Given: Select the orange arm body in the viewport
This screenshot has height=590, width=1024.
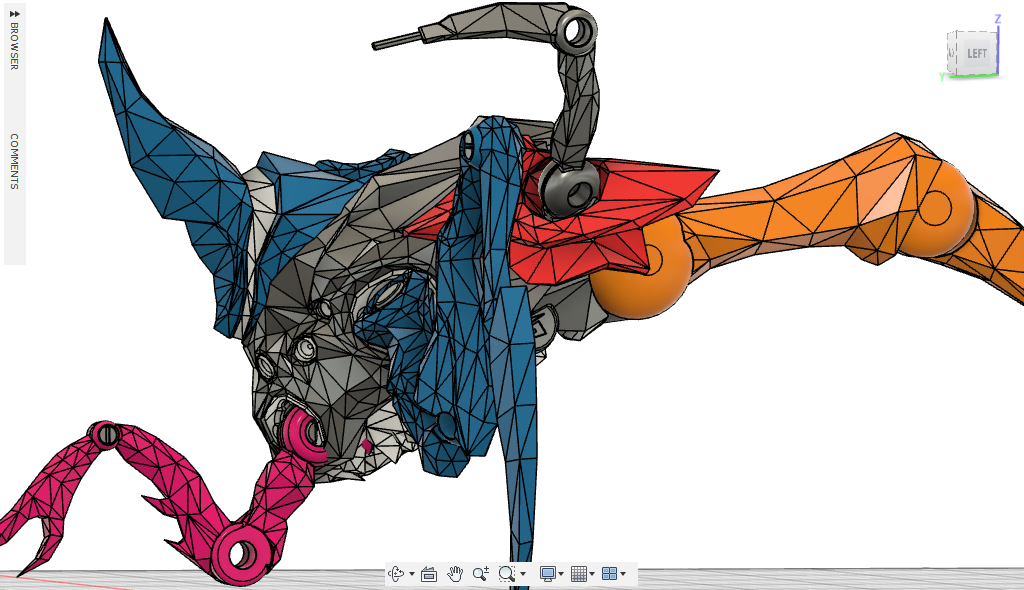Looking at the screenshot, I should pos(800,215).
